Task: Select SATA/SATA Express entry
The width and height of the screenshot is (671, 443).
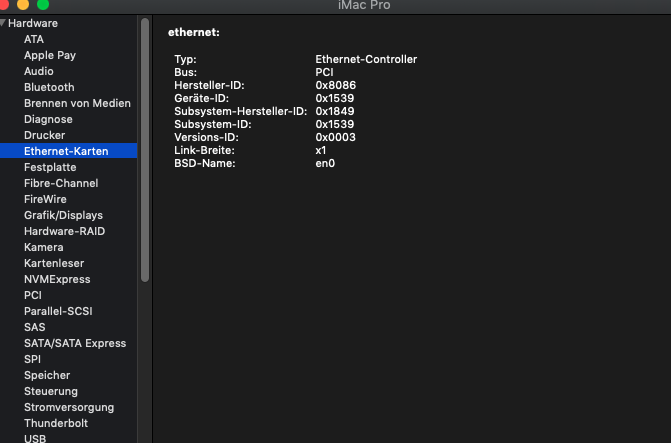Action: (75, 343)
